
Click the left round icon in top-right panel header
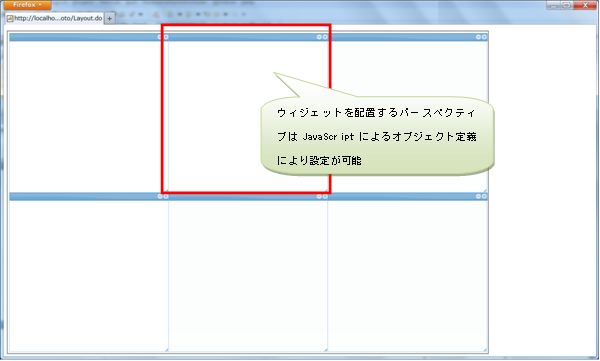(478, 37)
